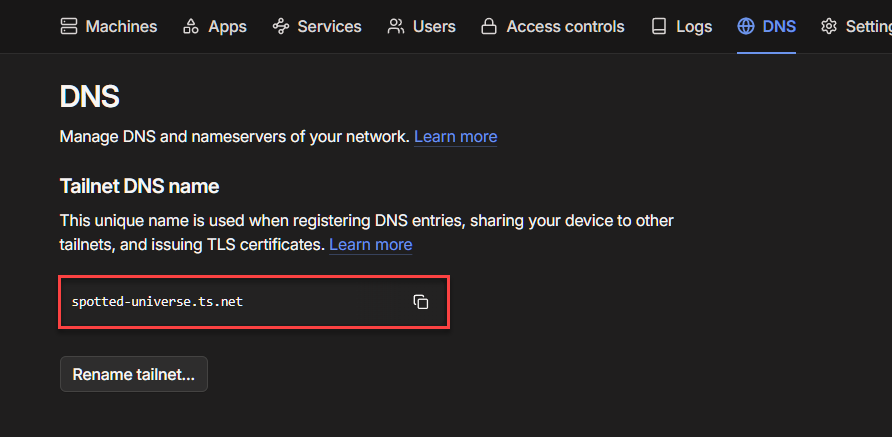The width and height of the screenshot is (892, 437).
Task: Open the Machines tab
Action: (x=121, y=27)
